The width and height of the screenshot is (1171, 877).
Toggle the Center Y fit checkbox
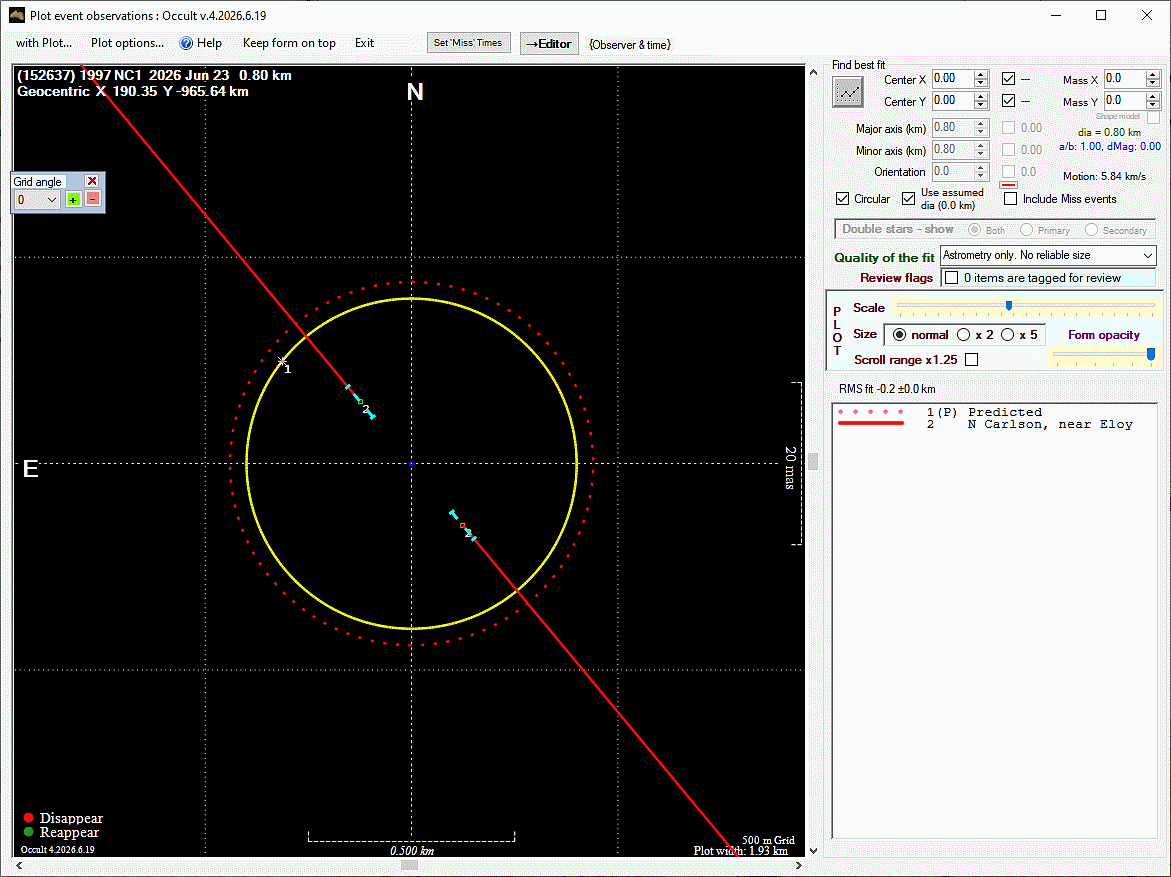pos(1008,100)
